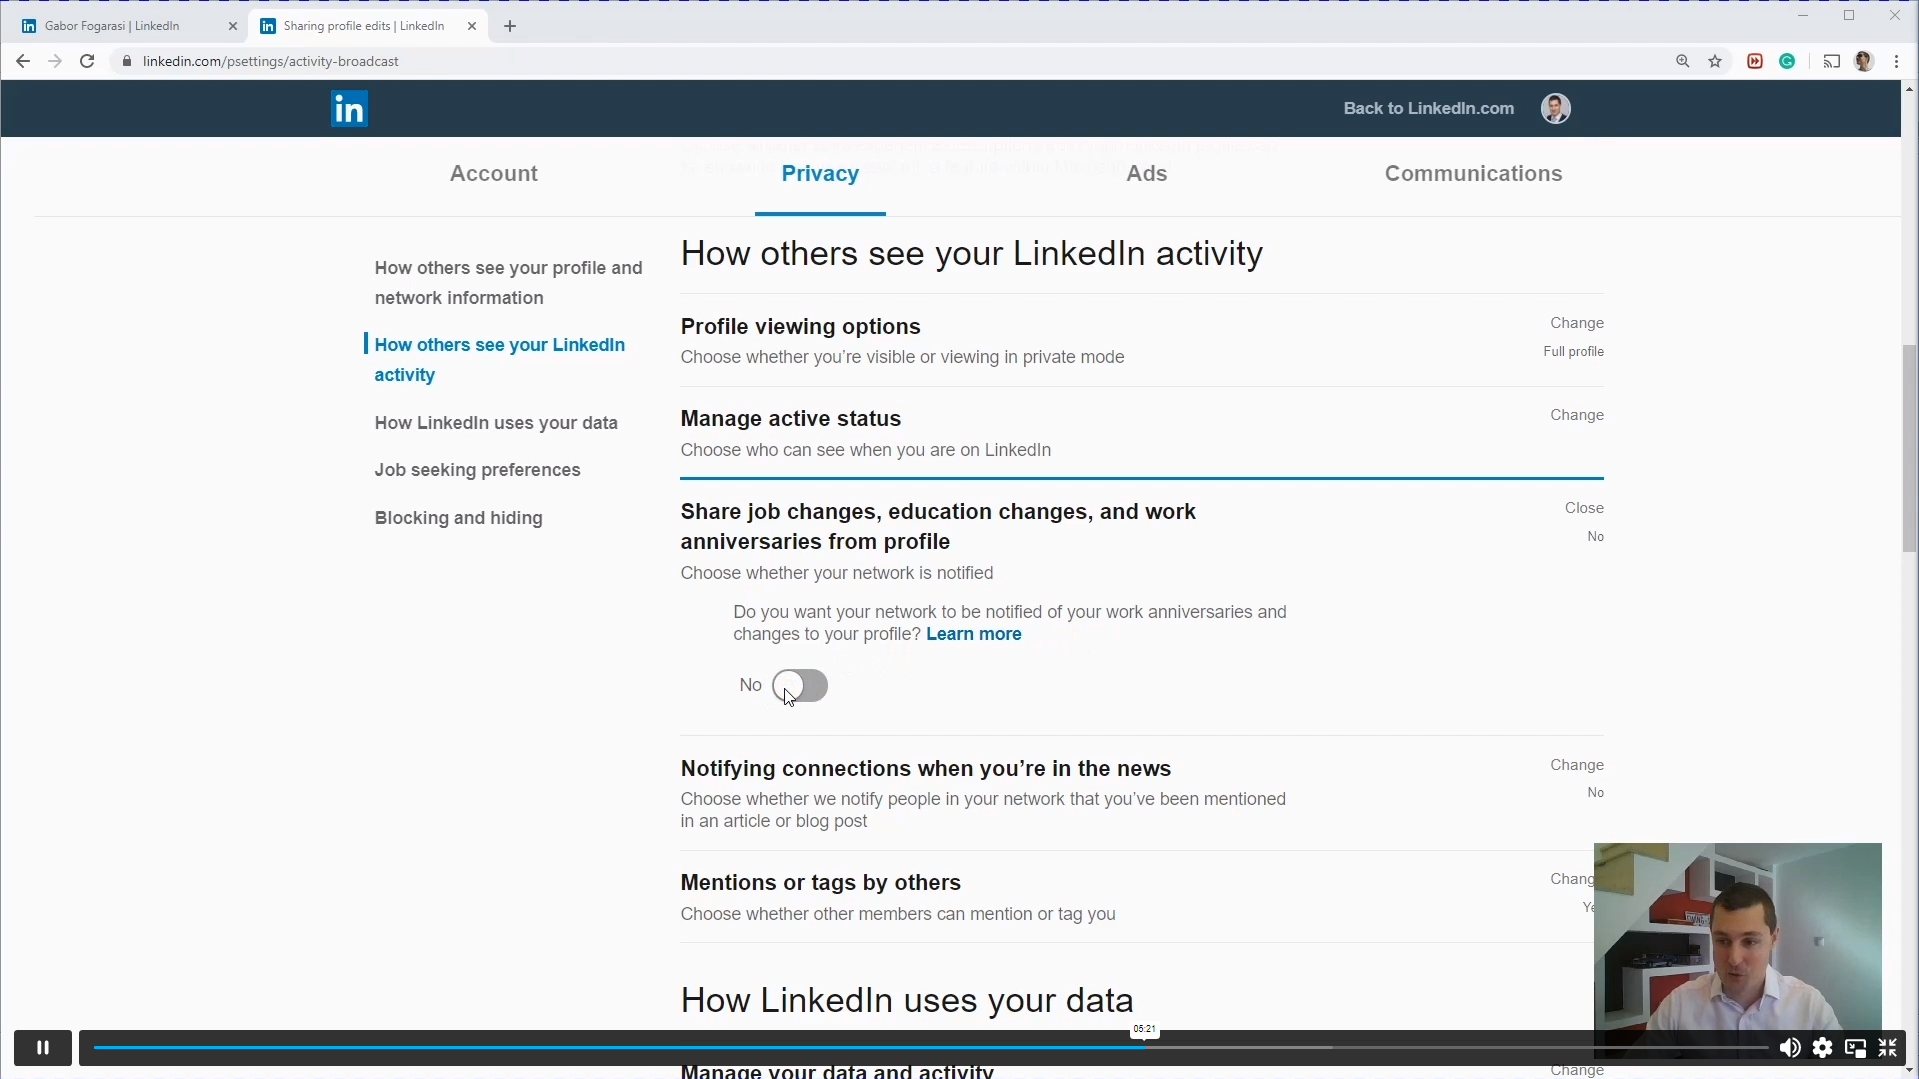
Task: Expand Profile viewing options with Change
Action: [x=1576, y=323]
